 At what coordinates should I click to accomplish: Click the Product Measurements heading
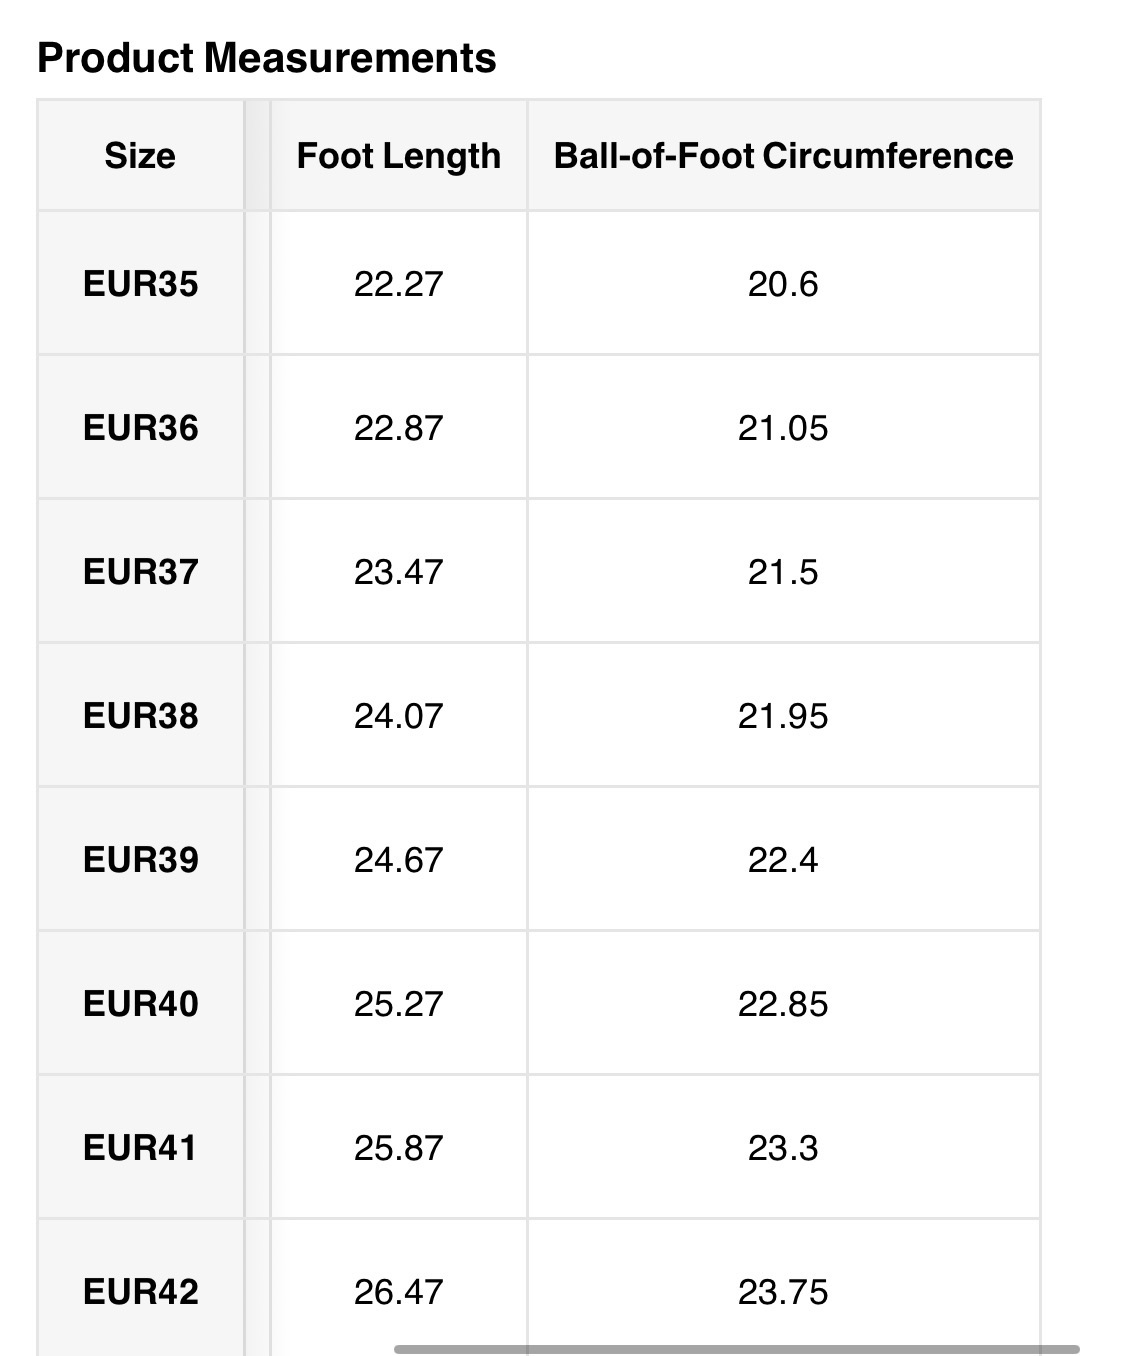(266, 58)
